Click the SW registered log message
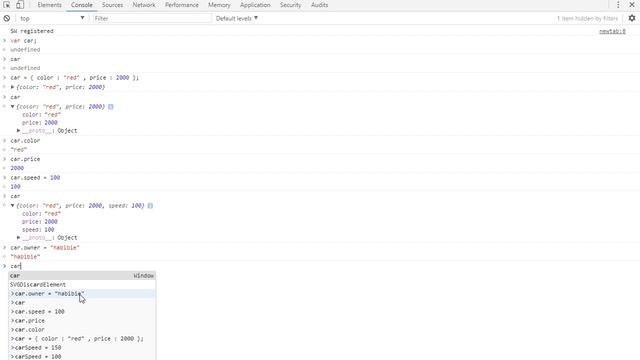Screen dimensions: 640x360 point(32,31)
